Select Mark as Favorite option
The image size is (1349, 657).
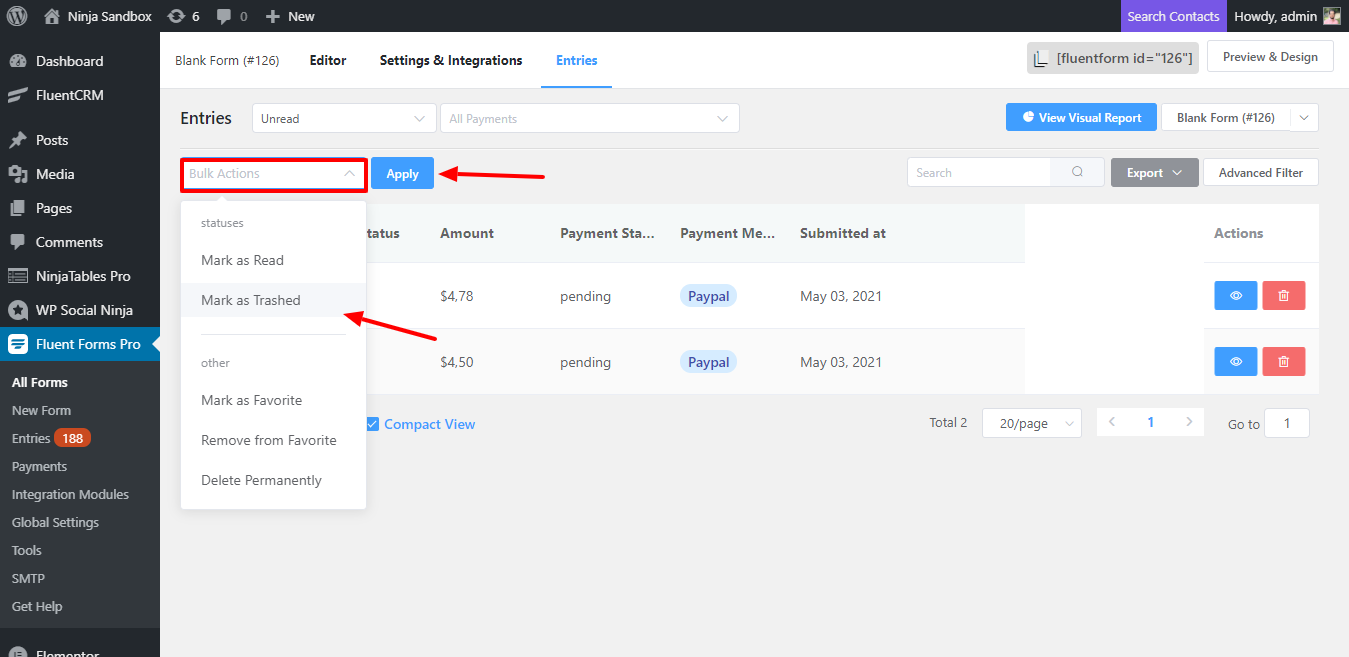(273, 400)
